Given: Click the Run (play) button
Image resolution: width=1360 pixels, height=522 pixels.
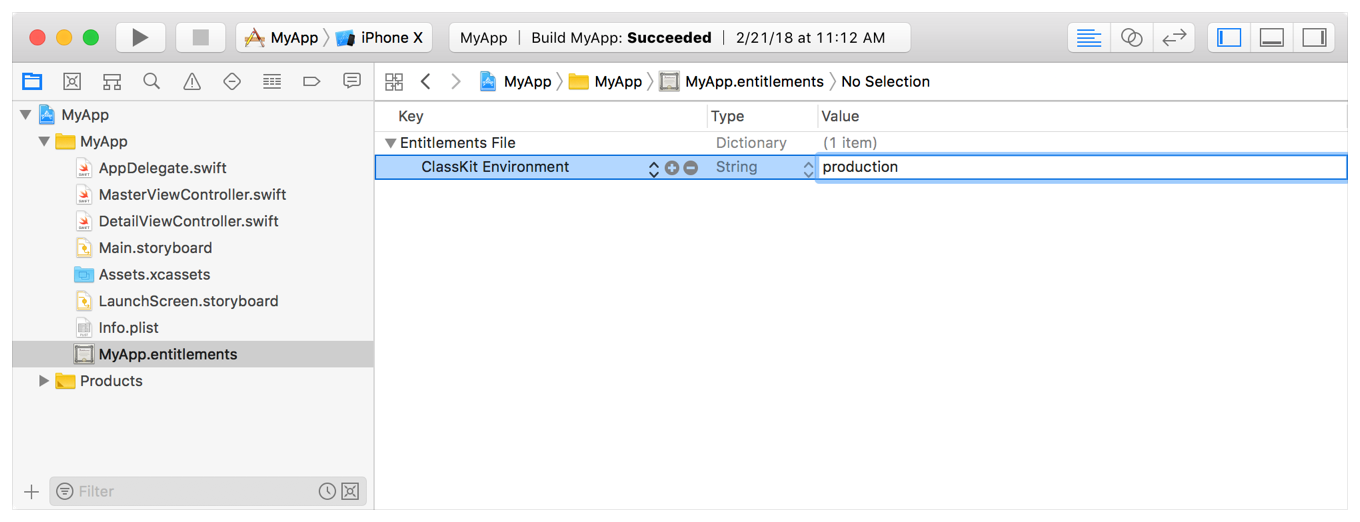Looking at the screenshot, I should point(140,38).
